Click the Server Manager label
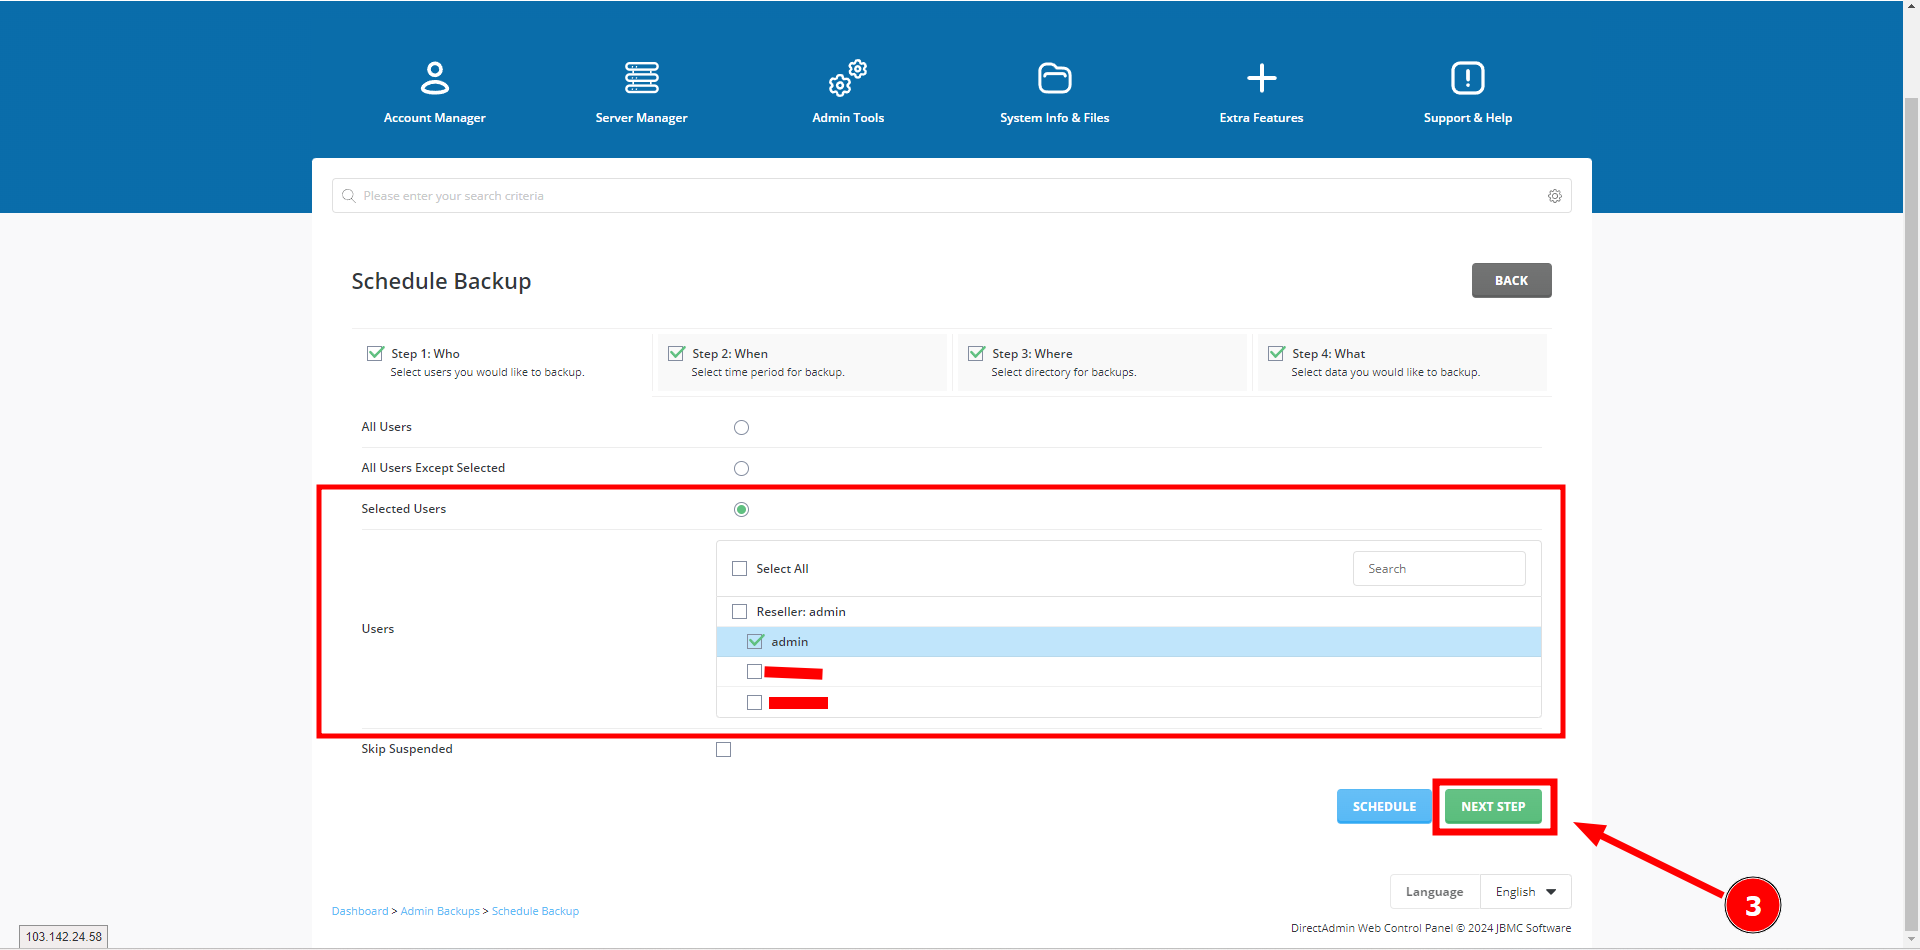 click(x=641, y=118)
